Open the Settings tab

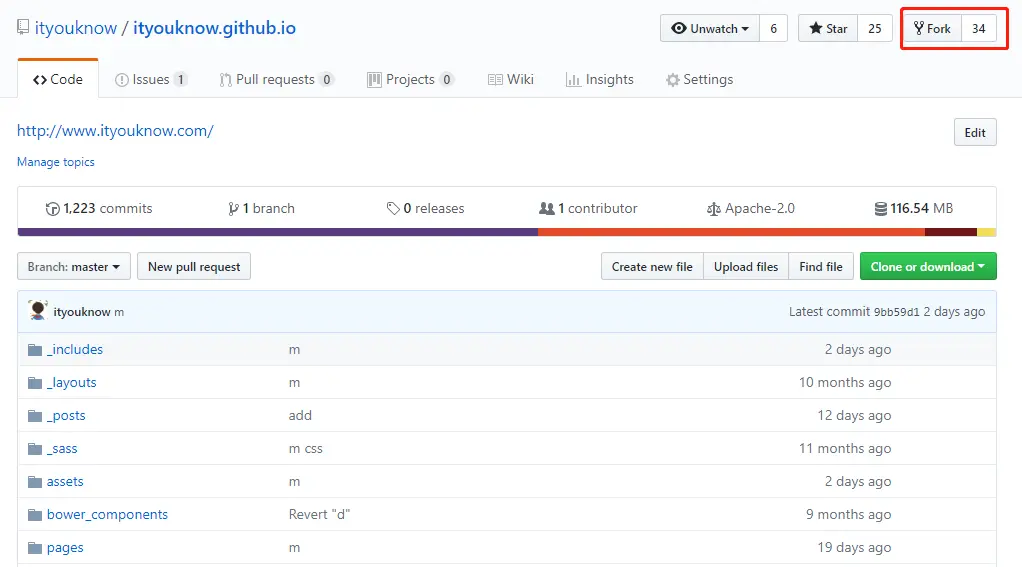pos(699,80)
